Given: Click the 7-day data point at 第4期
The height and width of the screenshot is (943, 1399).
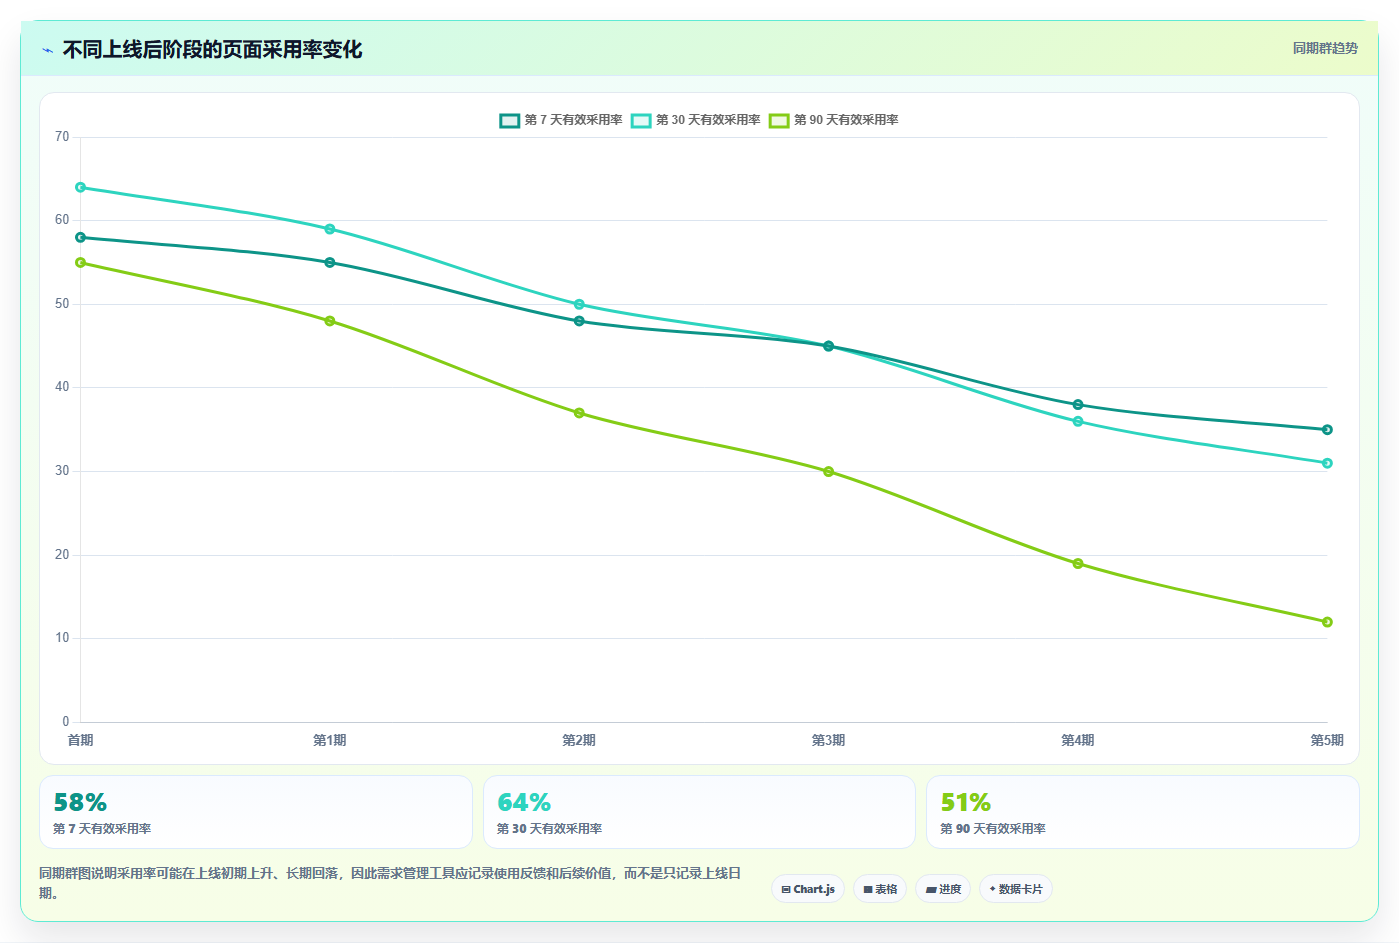Looking at the screenshot, I should pyautogui.click(x=1078, y=405).
